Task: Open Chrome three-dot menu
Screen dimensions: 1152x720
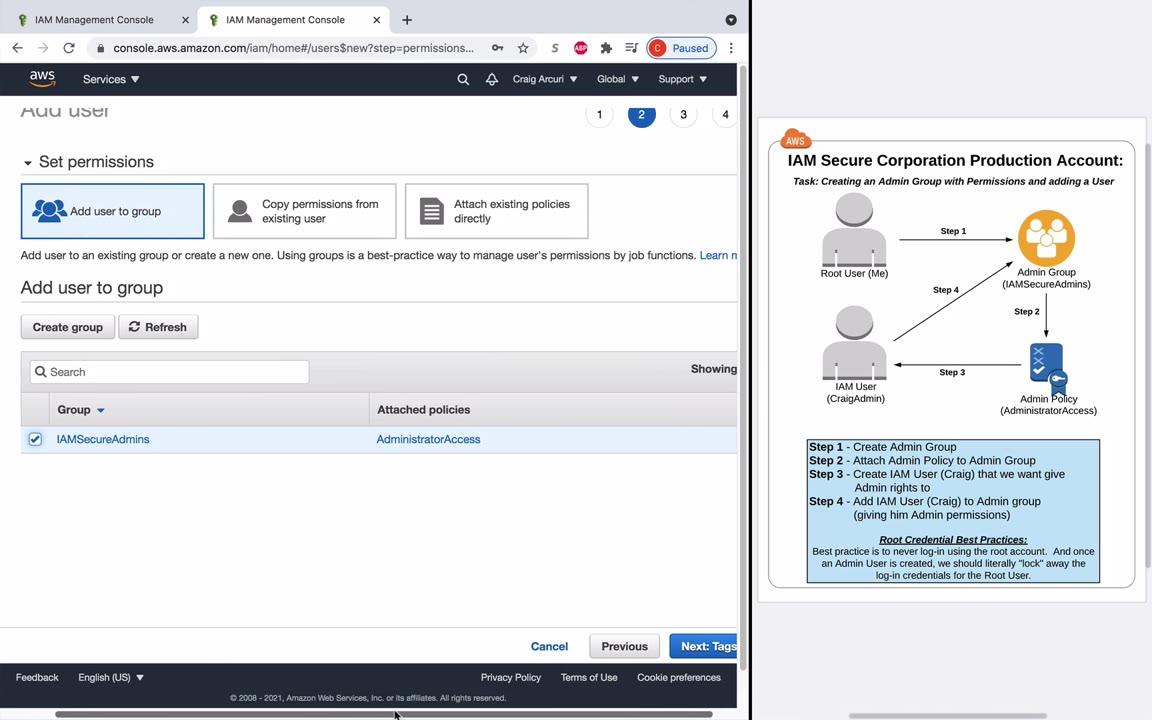Action: [x=731, y=48]
